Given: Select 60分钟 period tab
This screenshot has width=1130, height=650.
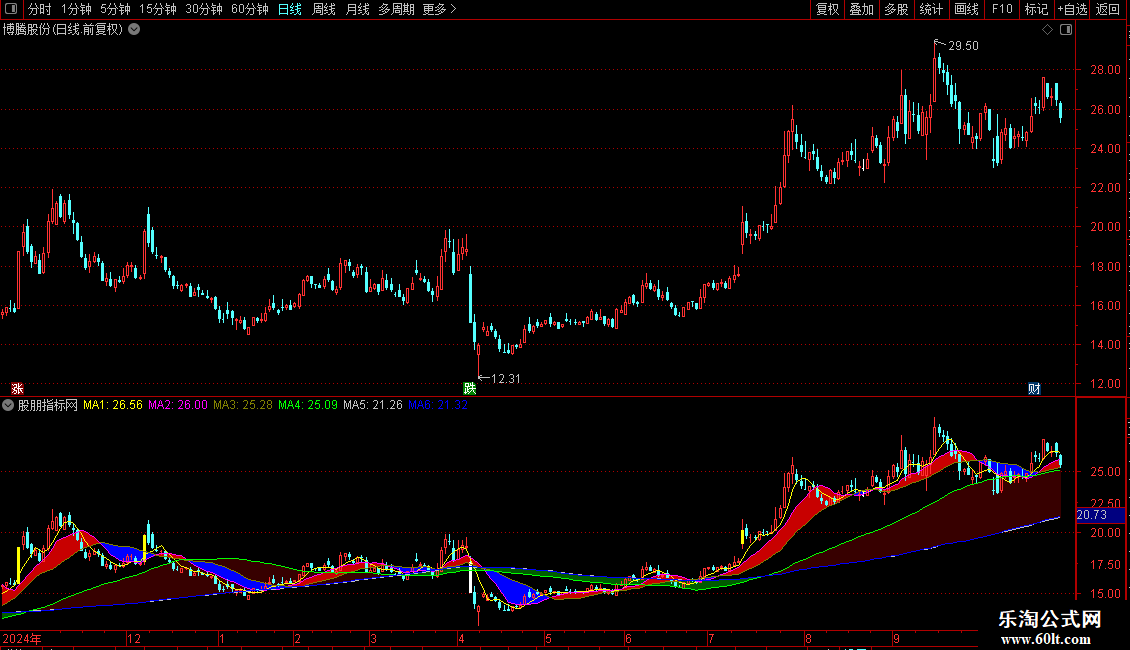Looking at the screenshot, I should pos(250,9).
